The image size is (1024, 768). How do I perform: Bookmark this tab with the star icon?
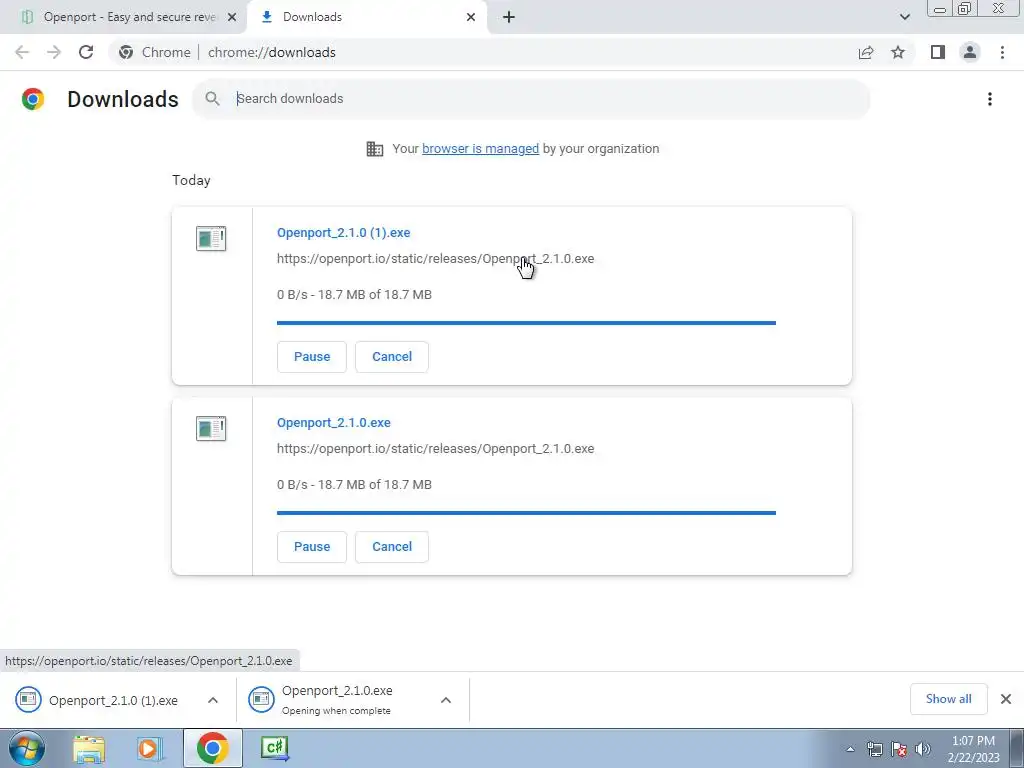(x=898, y=52)
